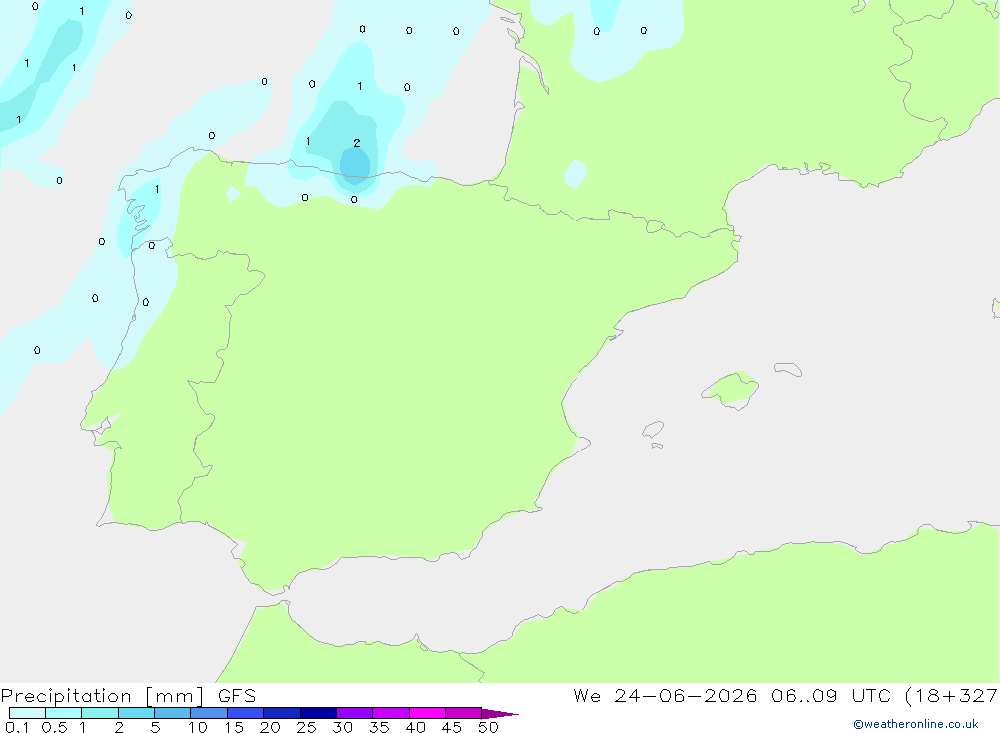Image resolution: width=1000 pixels, height=733 pixels.
Task: Click the small Ibiza island outline
Action: coord(653,429)
